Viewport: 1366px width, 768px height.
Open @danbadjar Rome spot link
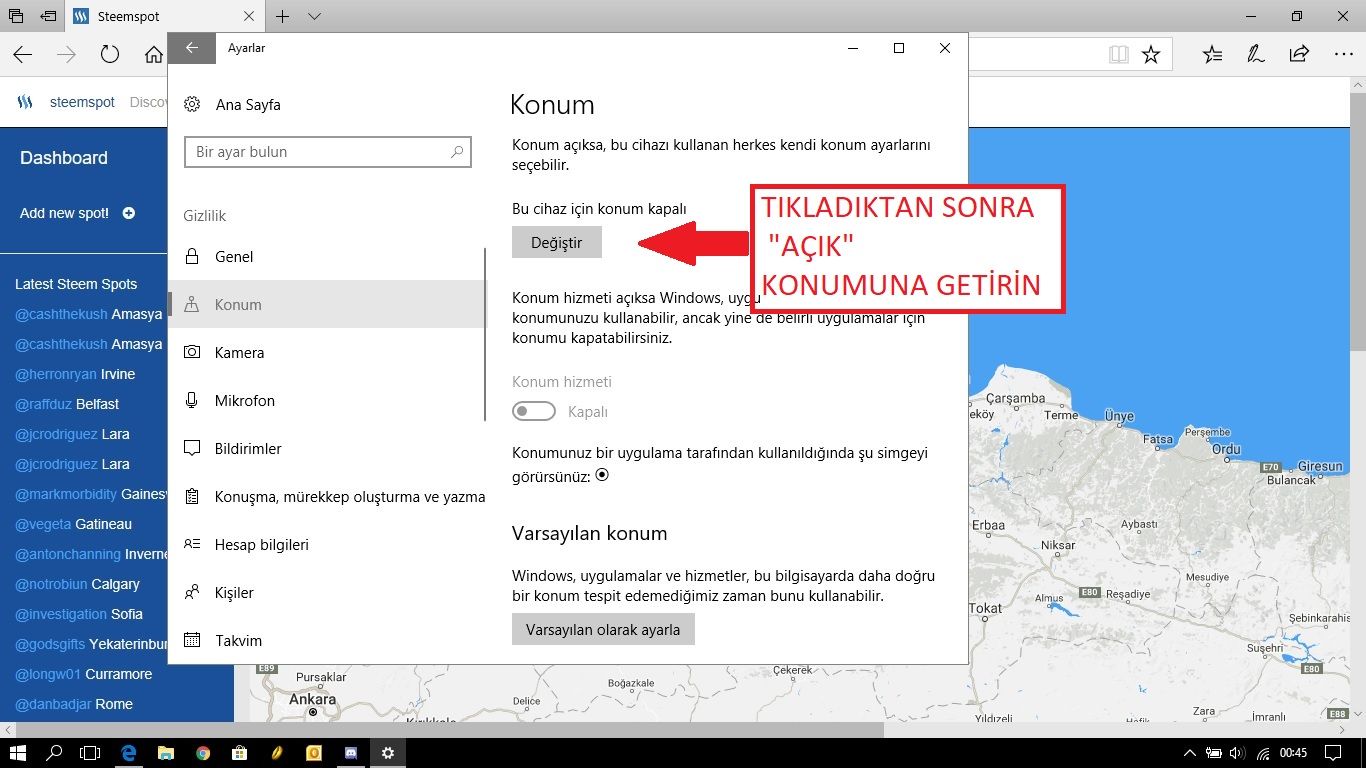[74, 704]
